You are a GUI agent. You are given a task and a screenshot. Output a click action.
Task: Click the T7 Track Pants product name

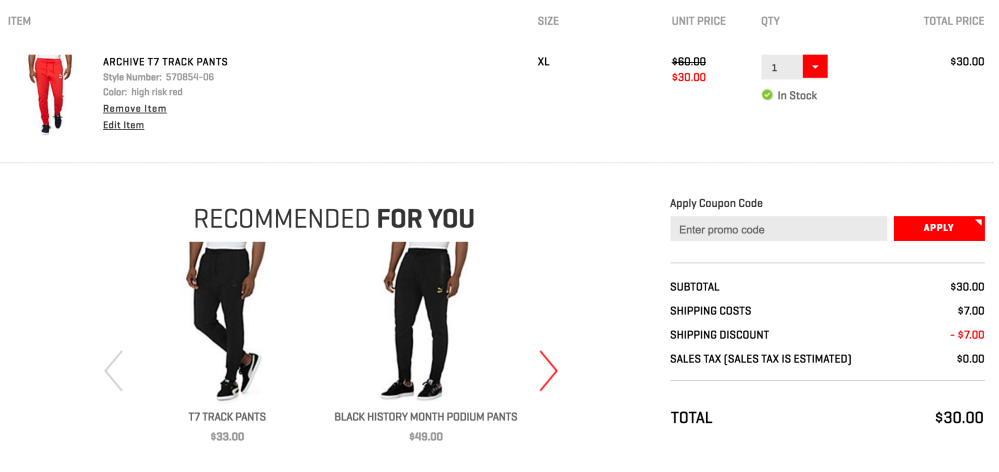pyautogui.click(x=227, y=417)
